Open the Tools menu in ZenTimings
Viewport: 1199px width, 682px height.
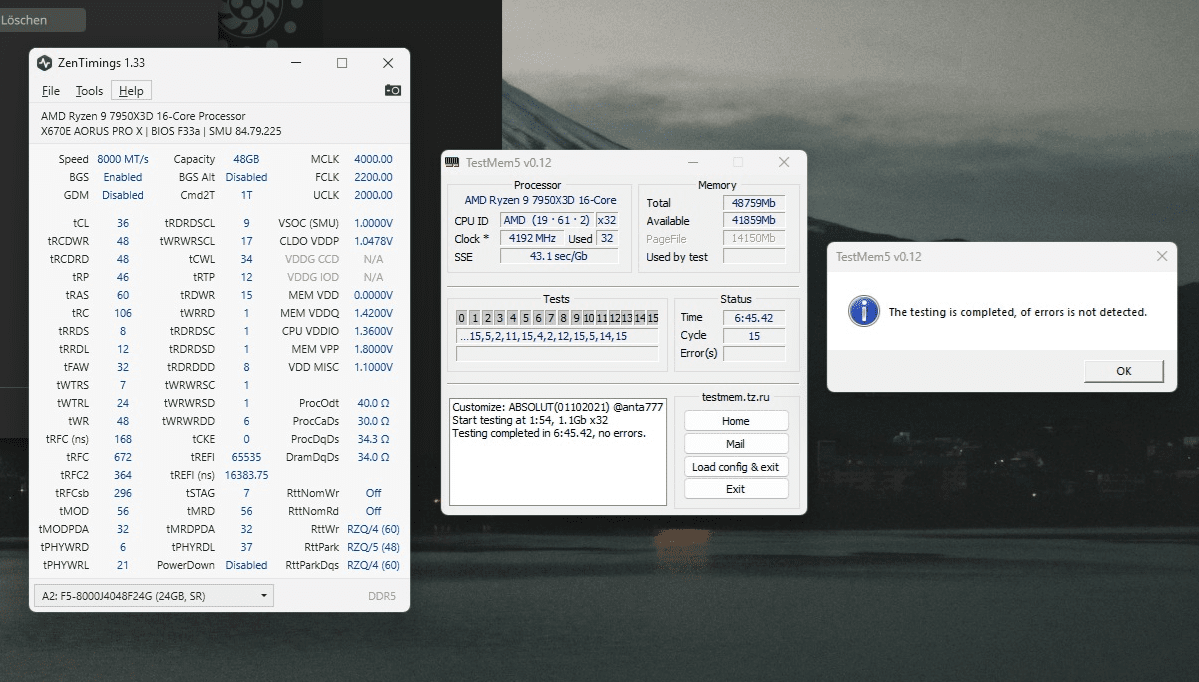pyautogui.click(x=89, y=90)
